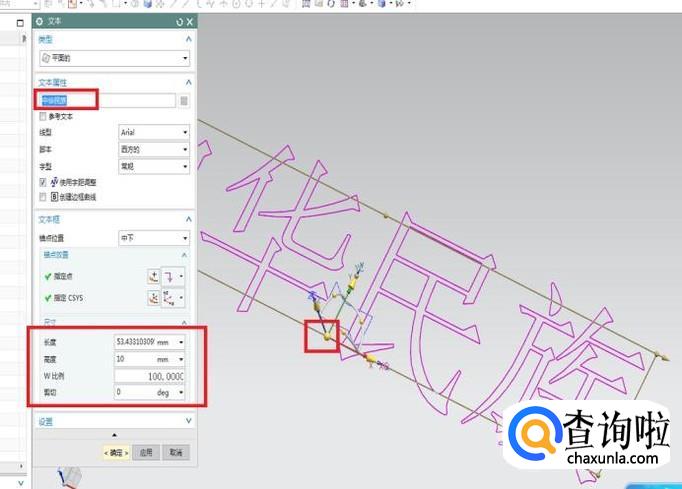The height and width of the screenshot is (489, 682).
Task: Expand the 设置 section
Action: [x=188, y=421]
